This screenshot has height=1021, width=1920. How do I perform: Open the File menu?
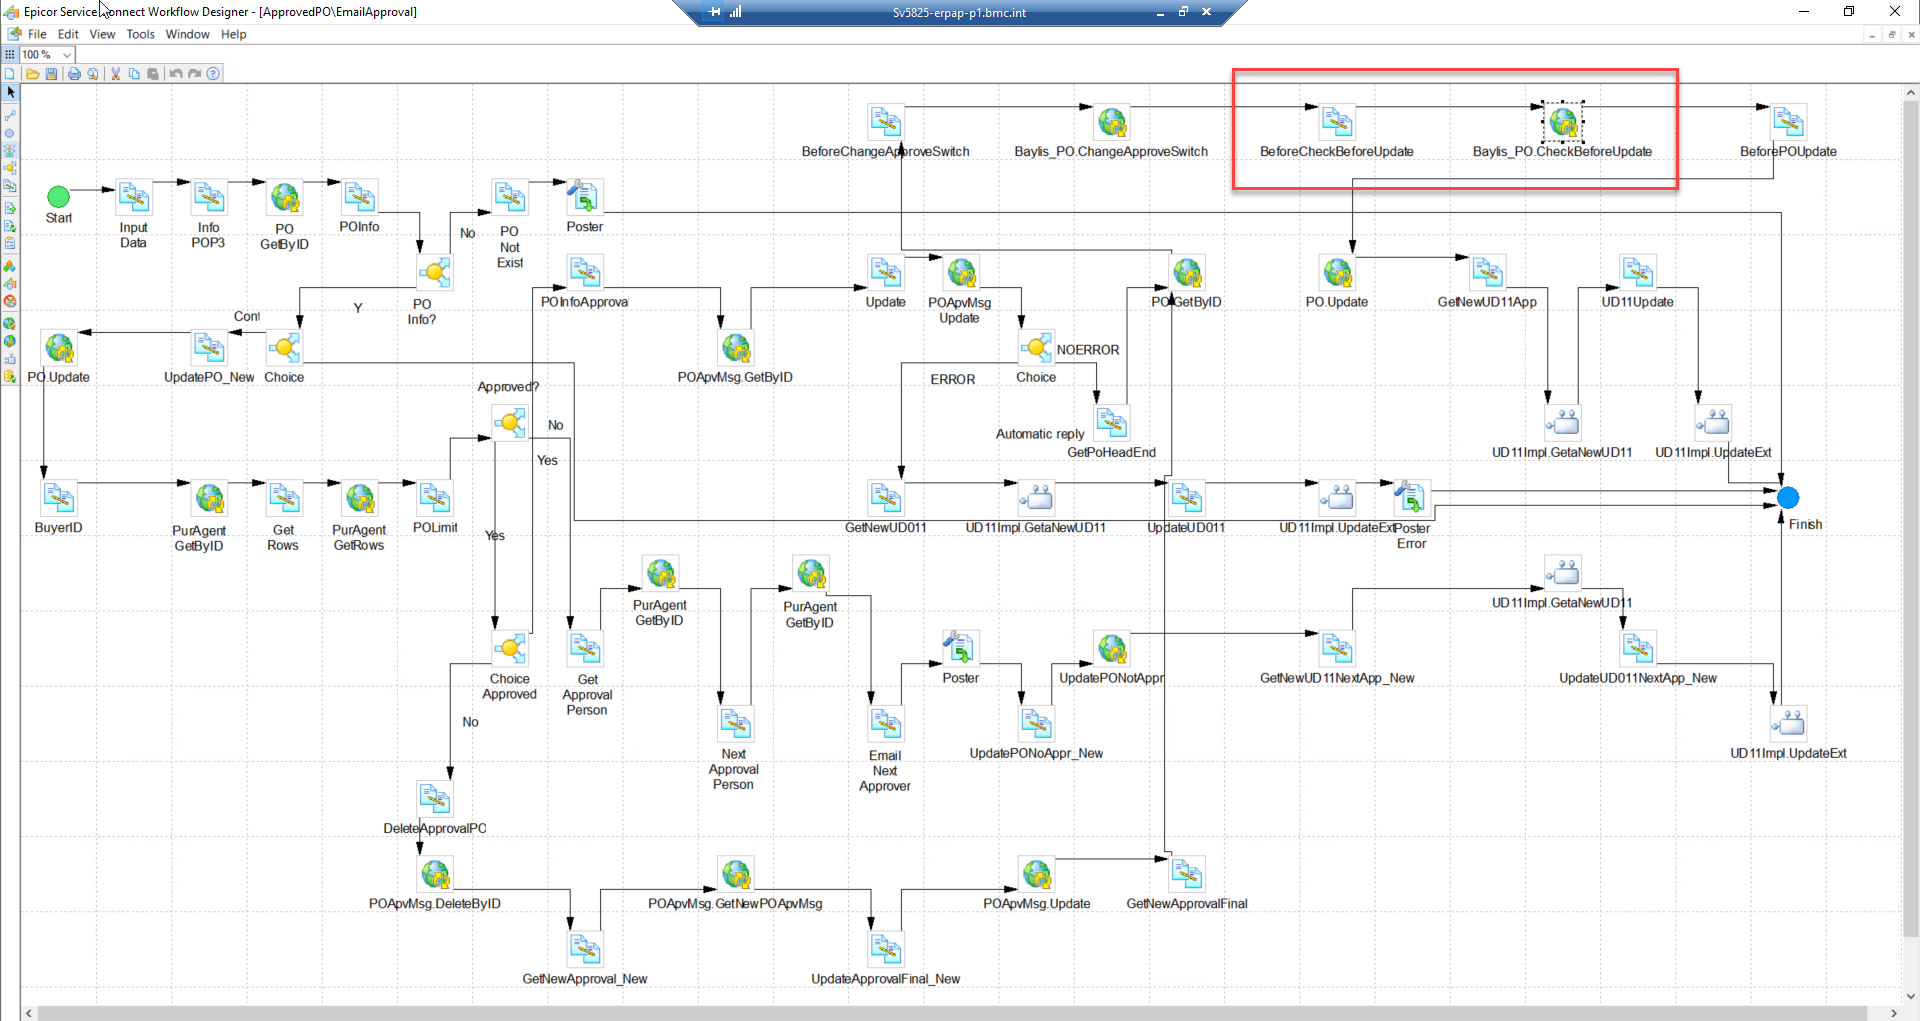[37, 34]
